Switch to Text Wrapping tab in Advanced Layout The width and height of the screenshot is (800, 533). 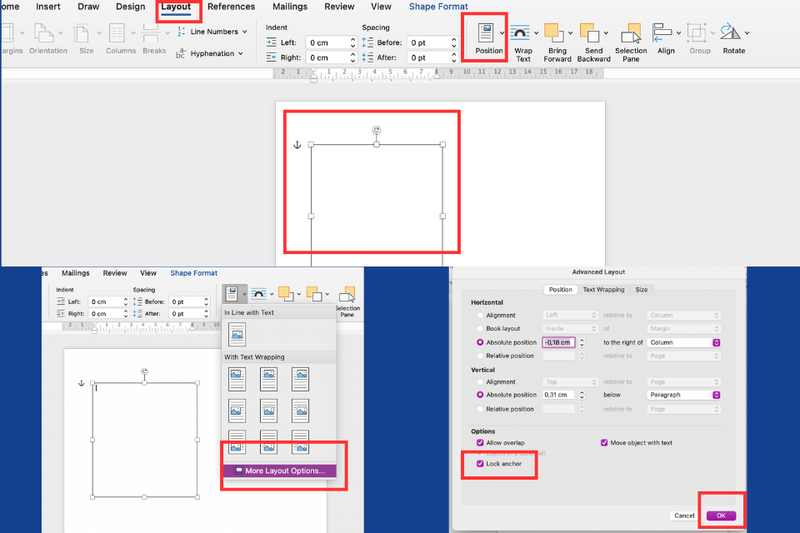[x=604, y=290]
